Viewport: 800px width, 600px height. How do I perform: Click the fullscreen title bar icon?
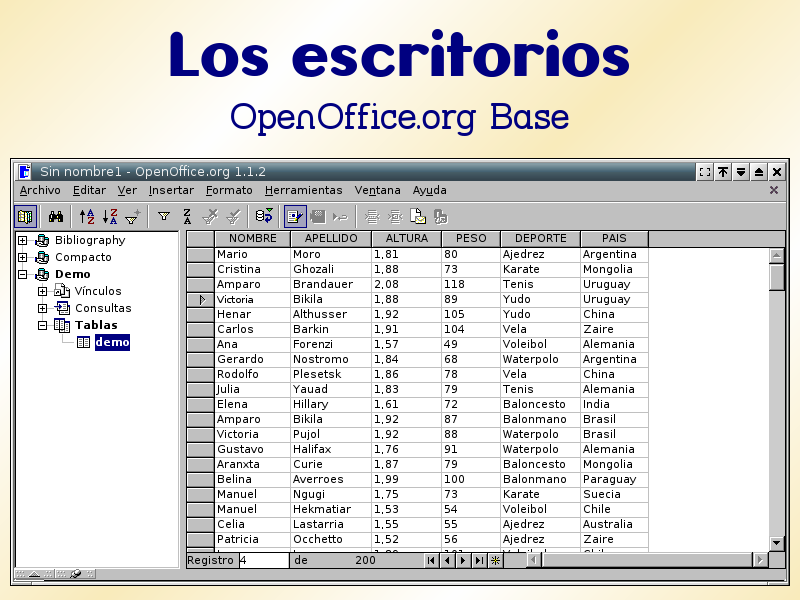click(x=705, y=172)
